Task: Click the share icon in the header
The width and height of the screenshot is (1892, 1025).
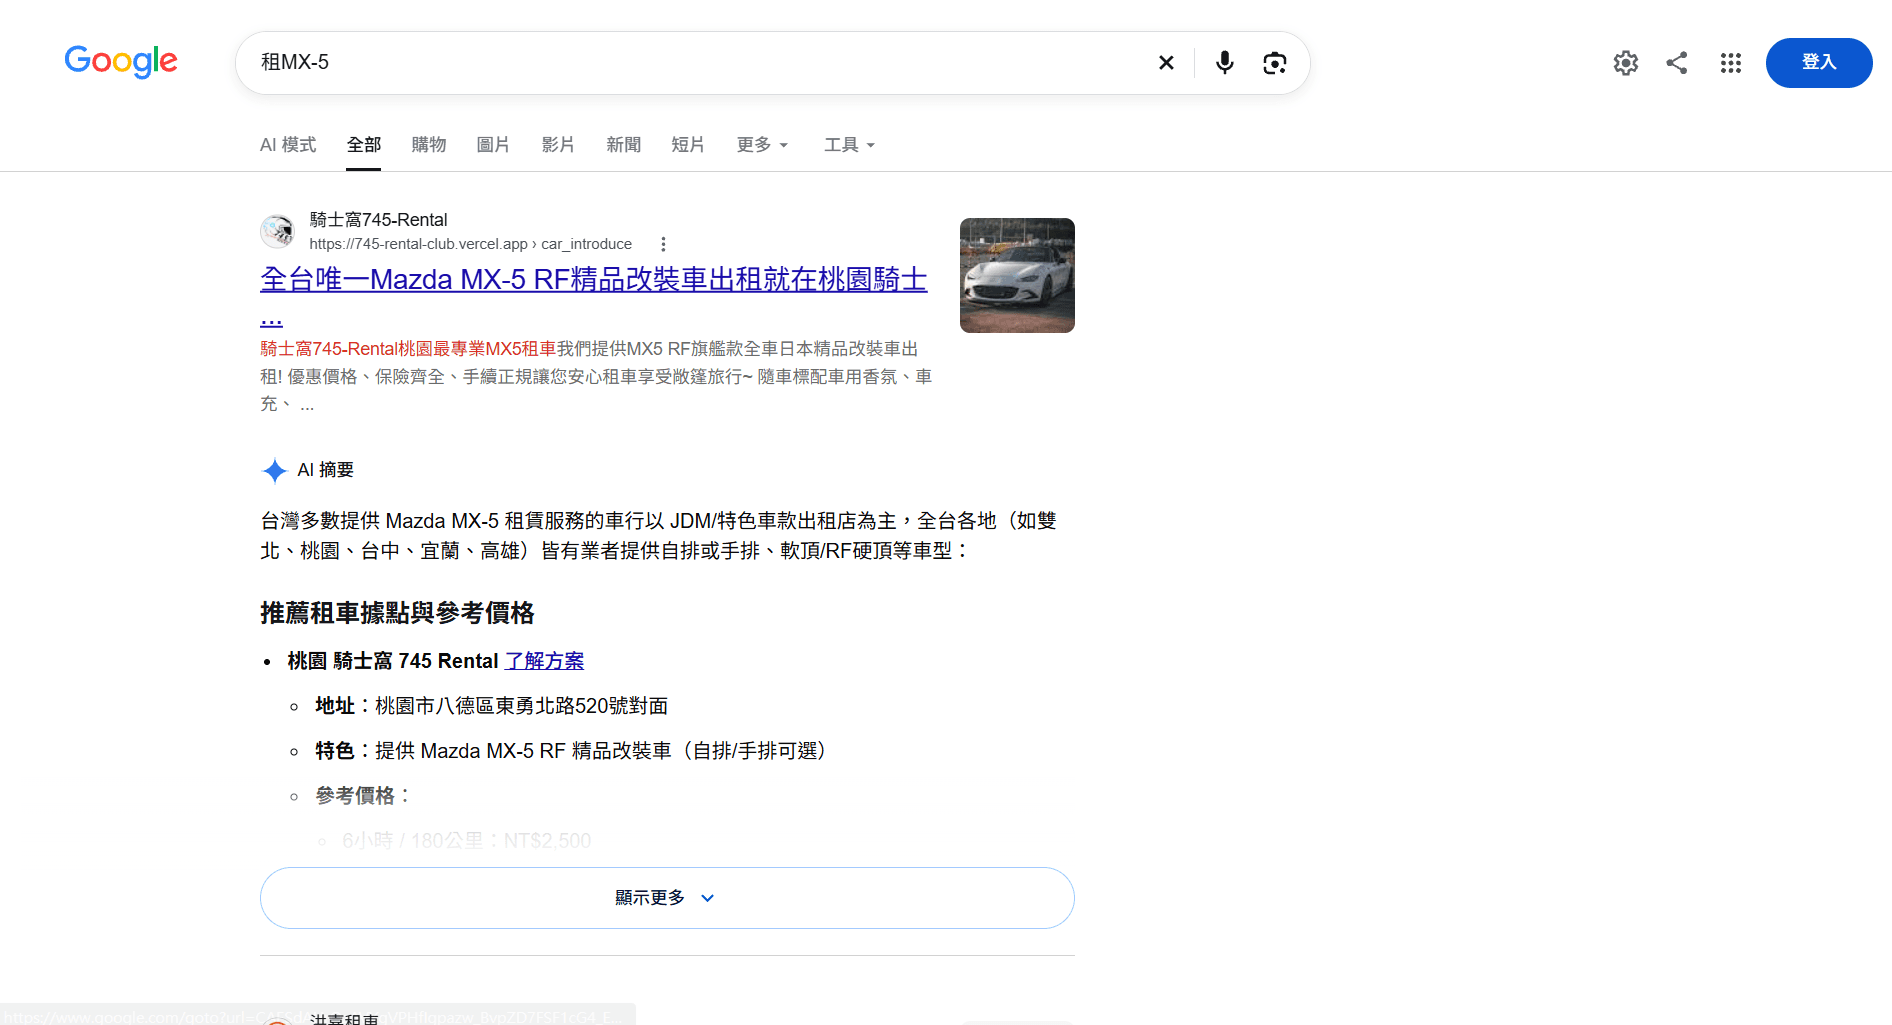Action: [x=1677, y=63]
